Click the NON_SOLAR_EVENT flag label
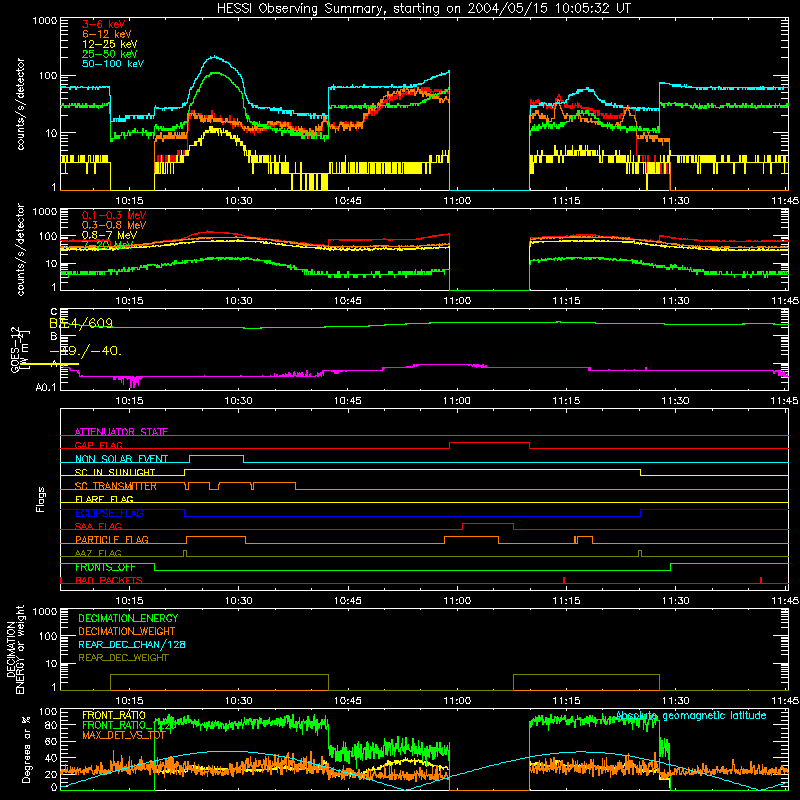Image resolution: width=800 pixels, height=800 pixels. [121, 459]
